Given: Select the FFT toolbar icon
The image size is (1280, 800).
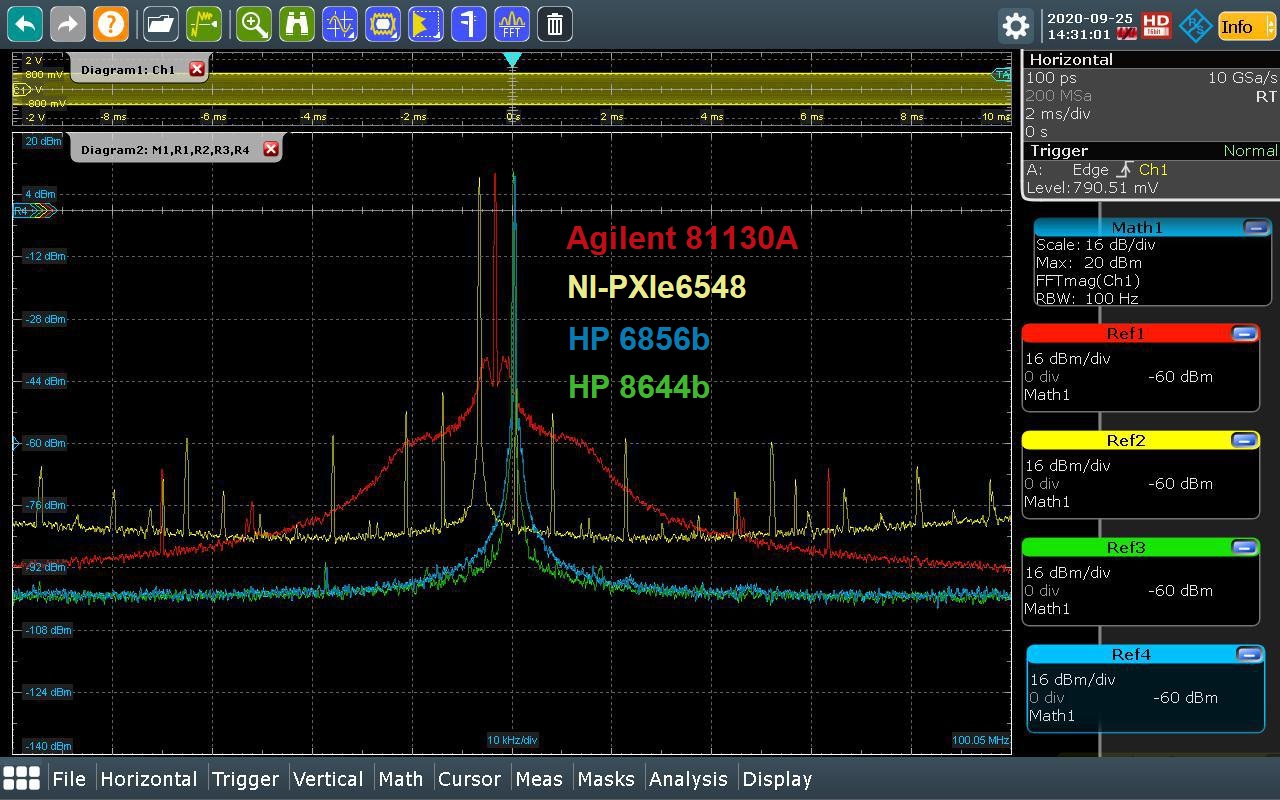Looking at the screenshot, I should click(512, 24).
